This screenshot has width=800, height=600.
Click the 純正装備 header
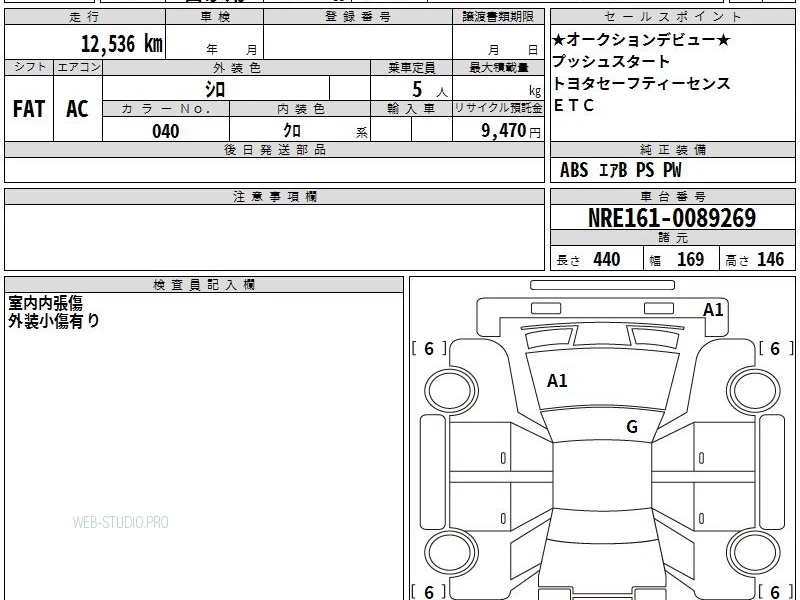(672, 150)
